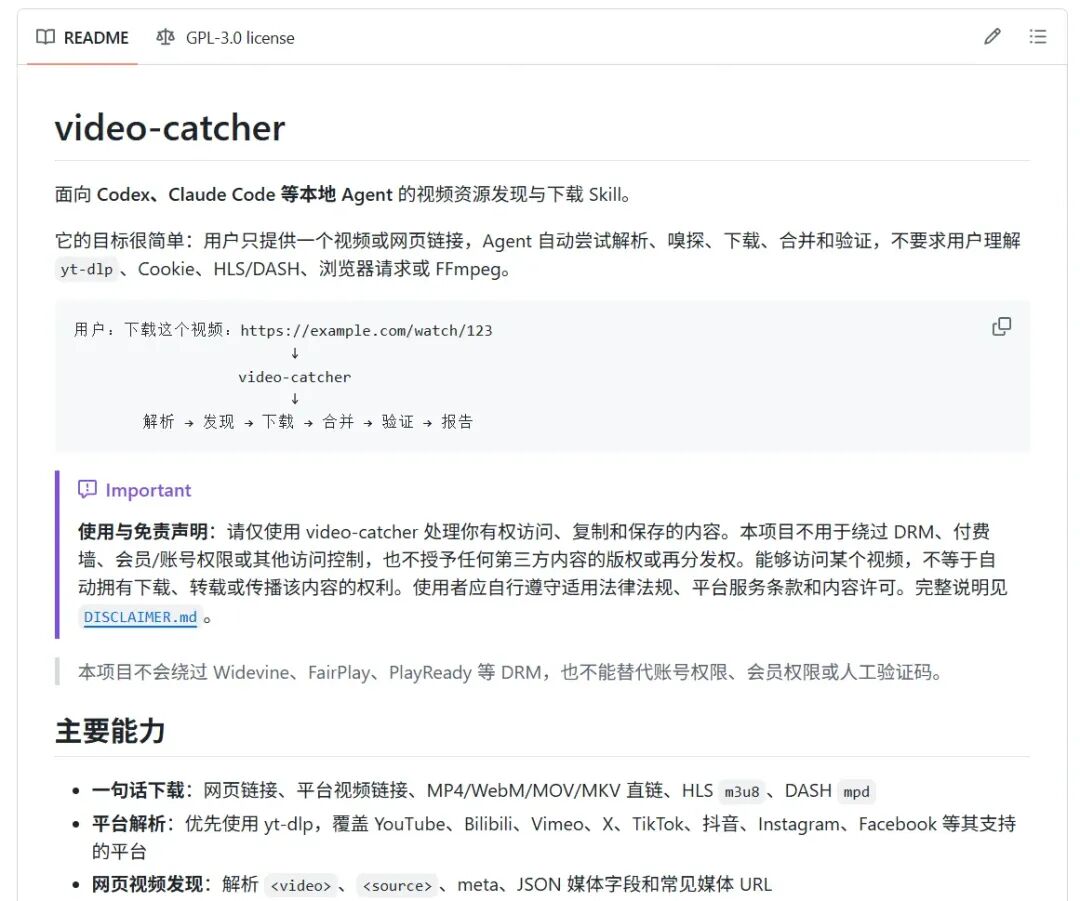Click video-catcher text inside code block
The image size is (1080, 901).
pos(295,377)
